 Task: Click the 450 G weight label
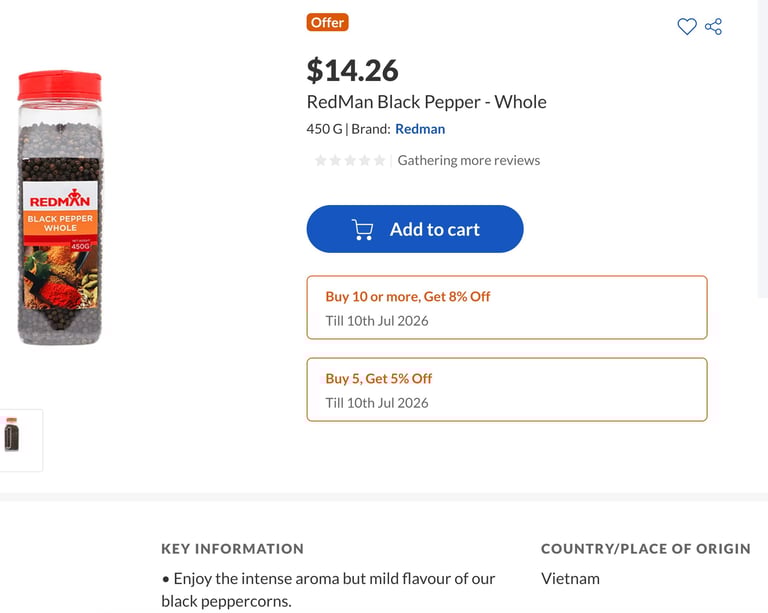coord(324,129)
